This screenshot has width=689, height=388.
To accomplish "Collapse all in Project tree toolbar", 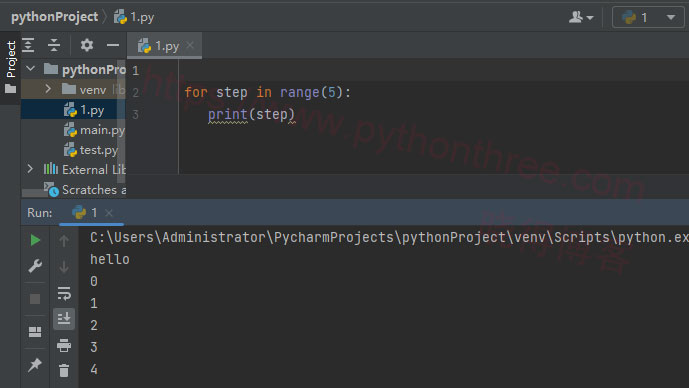I will 54,45.
